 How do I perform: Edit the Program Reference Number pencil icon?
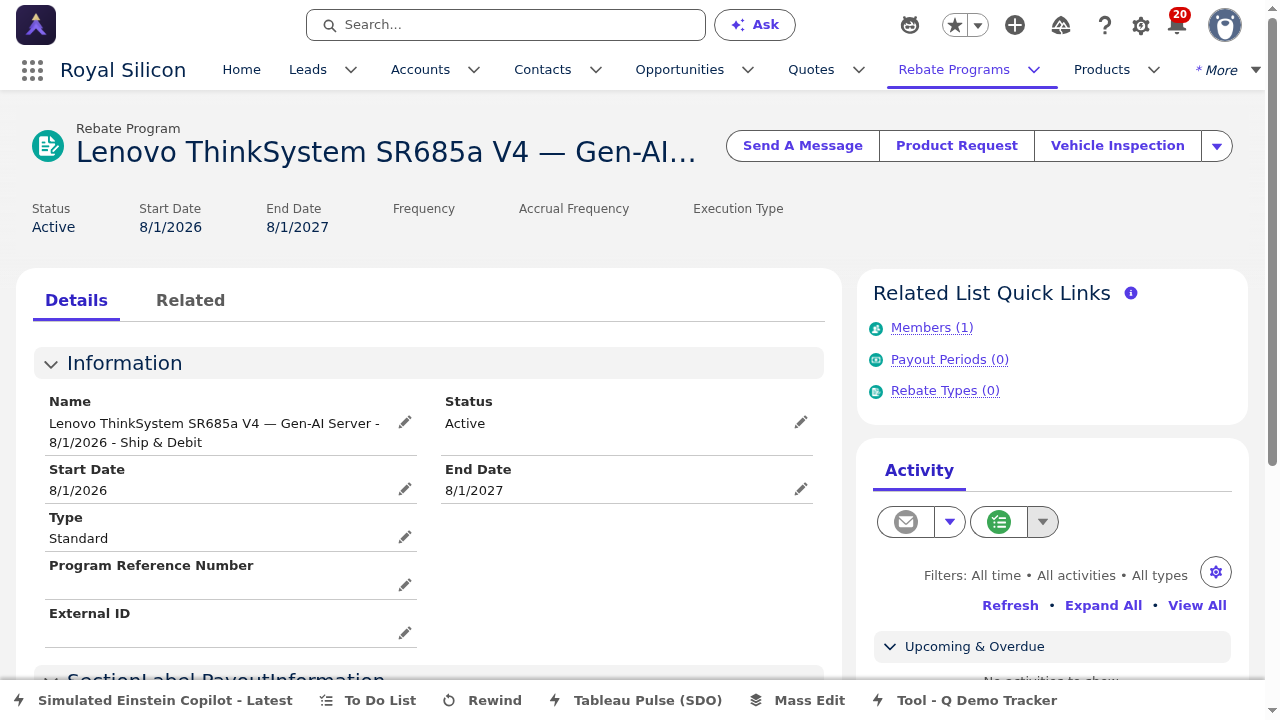[405, 585]
